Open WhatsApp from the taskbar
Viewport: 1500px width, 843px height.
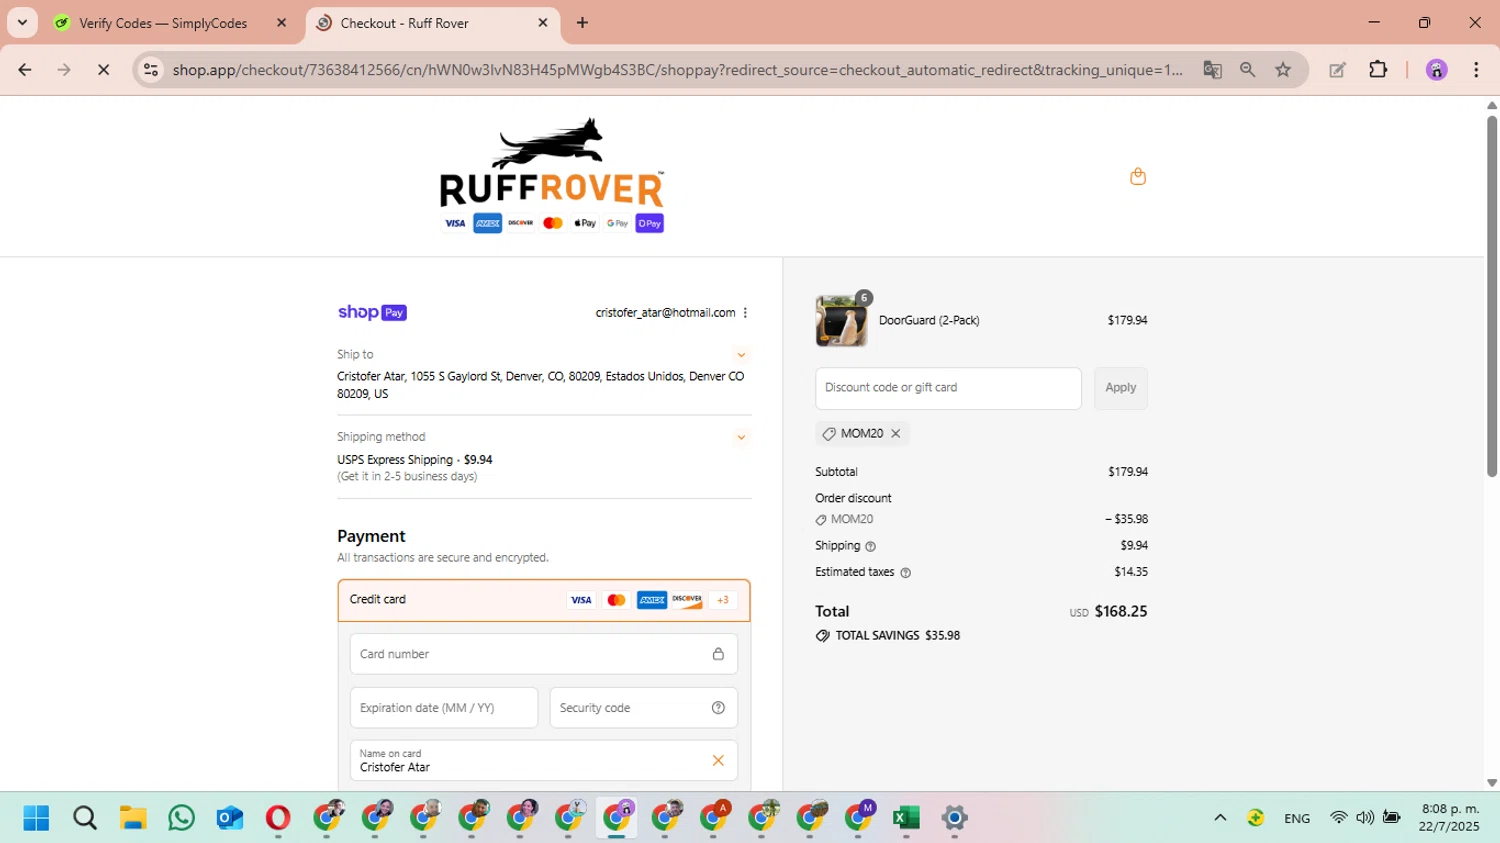181,818
